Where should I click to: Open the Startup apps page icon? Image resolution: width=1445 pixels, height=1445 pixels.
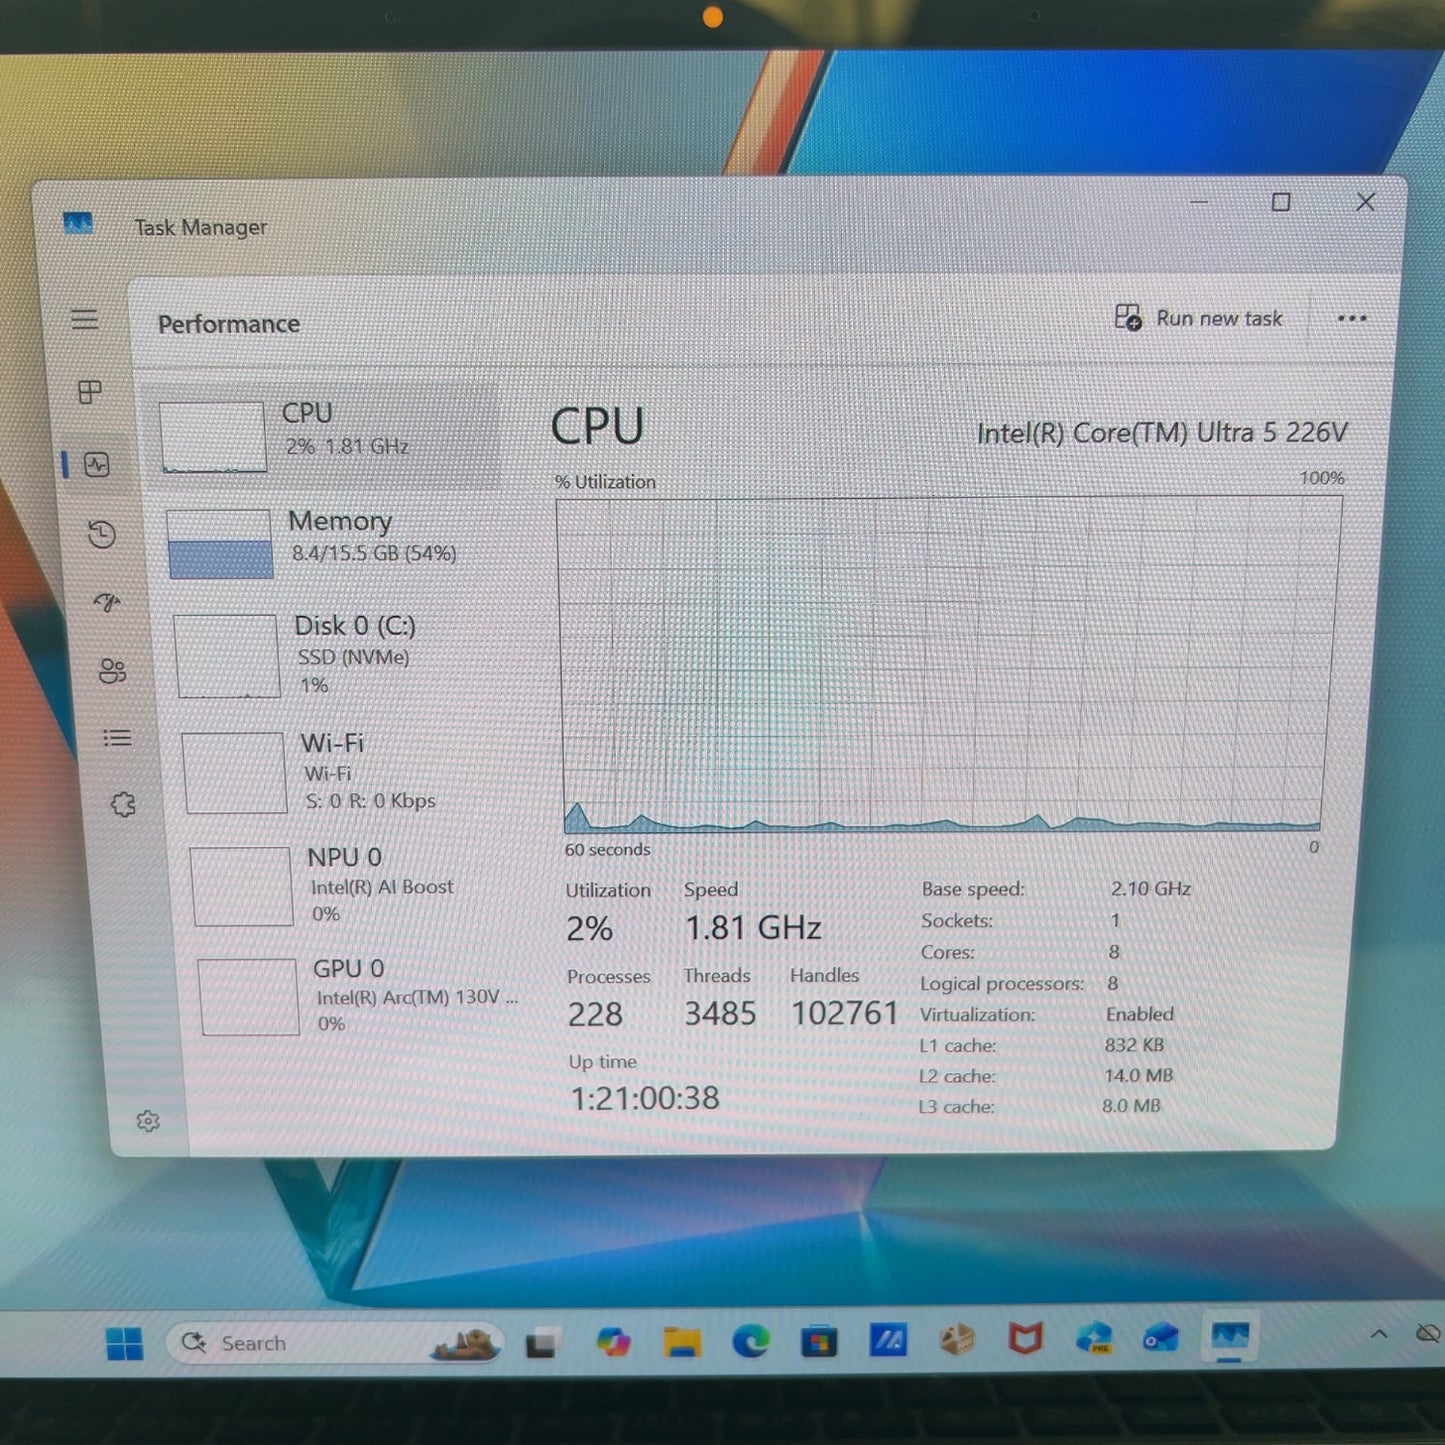pyautogui.click(x=108, y=602)
